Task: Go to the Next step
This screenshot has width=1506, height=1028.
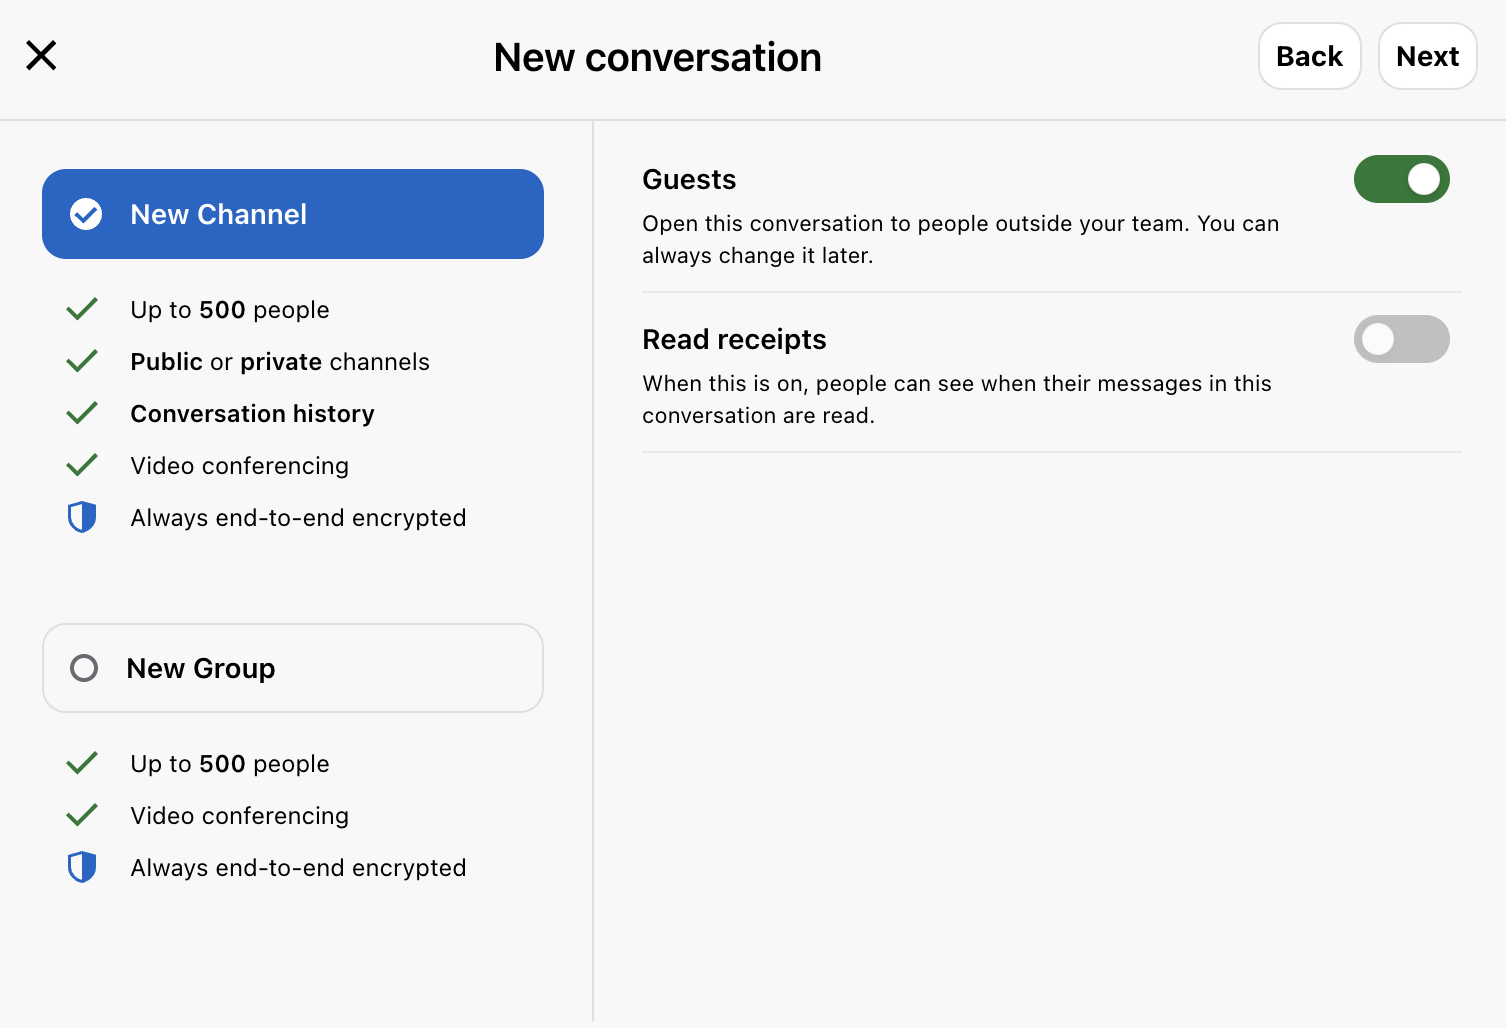Action: [1427, 56]
